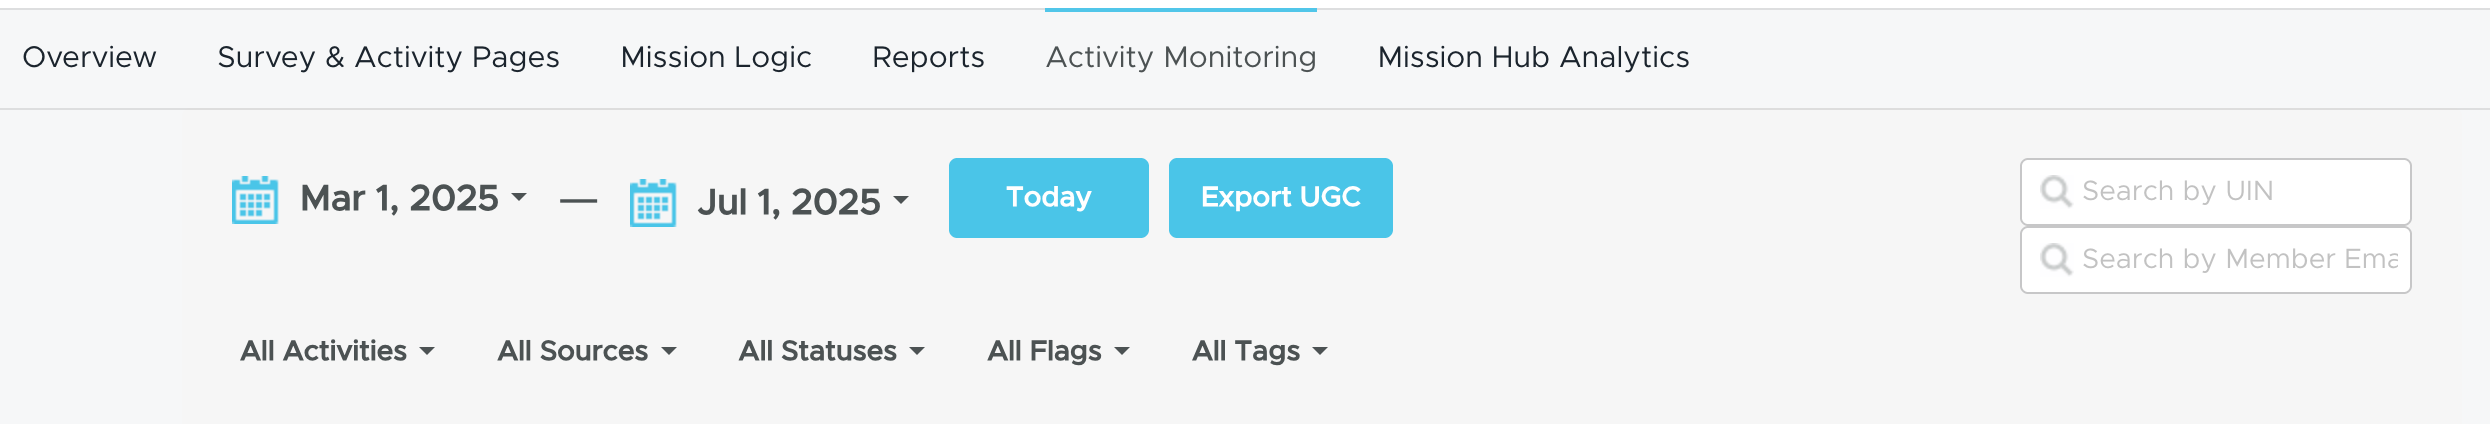Expand the All Statuses filter
The width and height of the screenshot is (2490, 424).
pyautogui.click(x=832, y=351)
